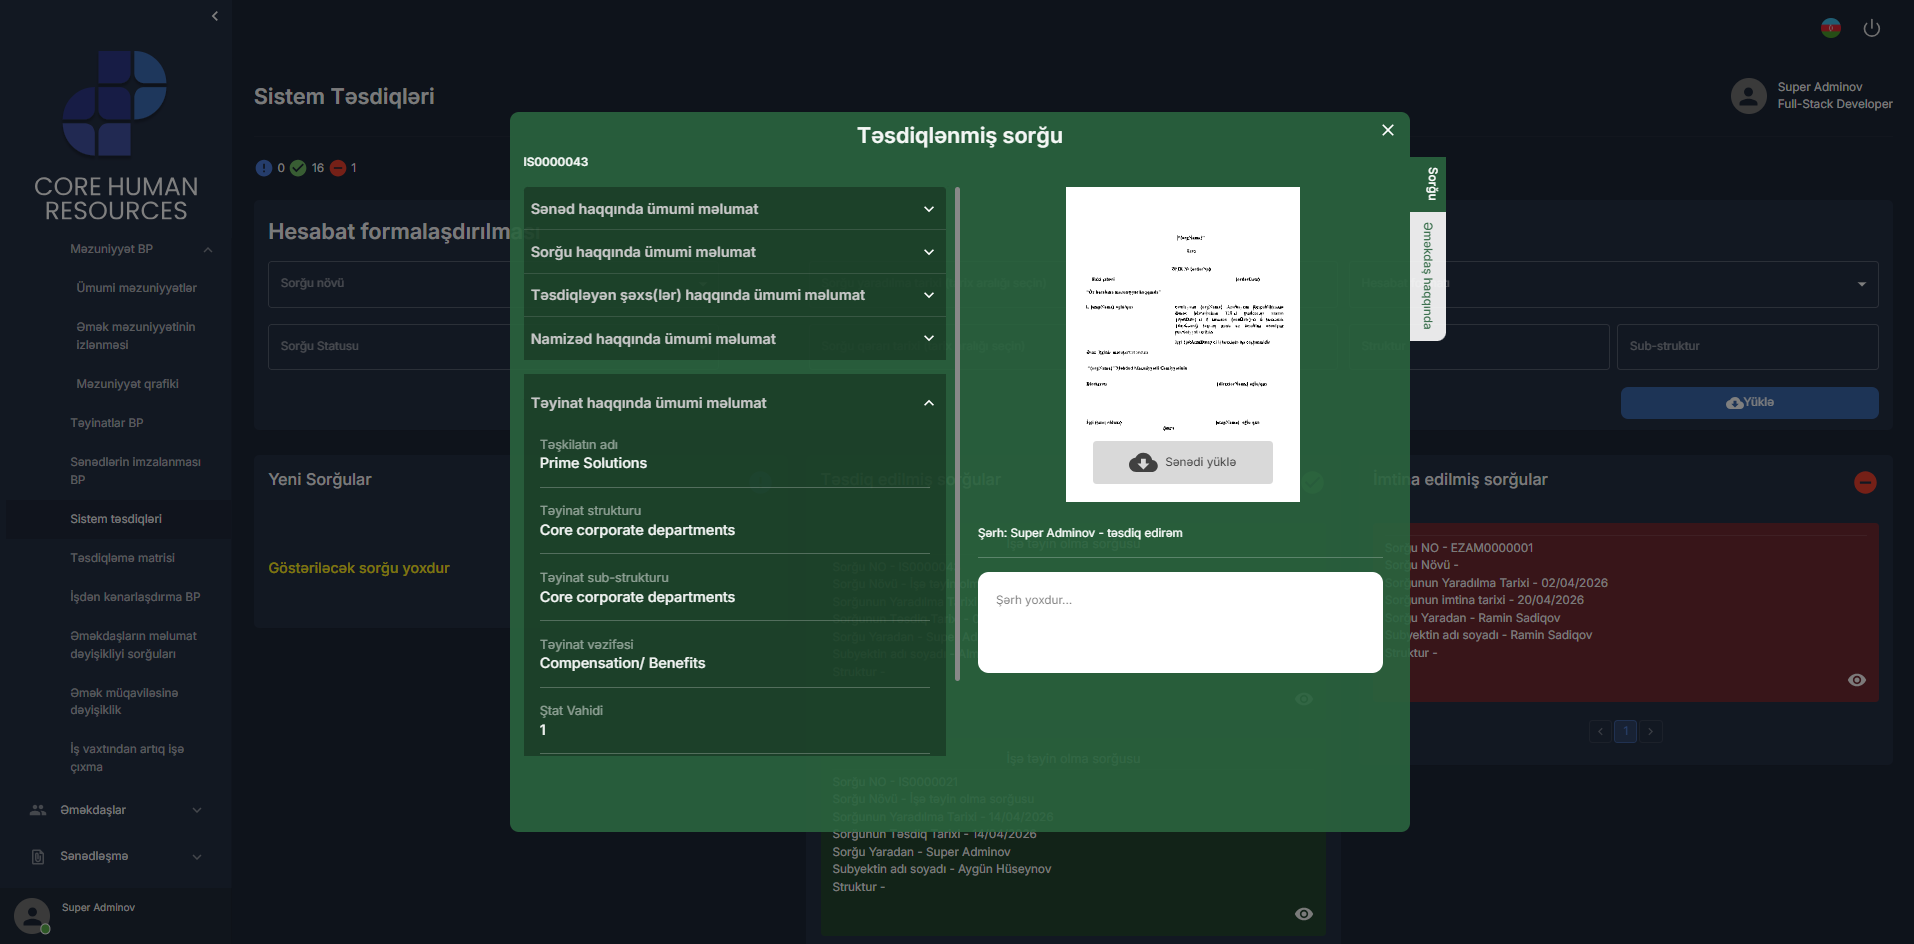Open the Sub-struktur dropdown field
1914x944 pixels.
point(1747,347)
